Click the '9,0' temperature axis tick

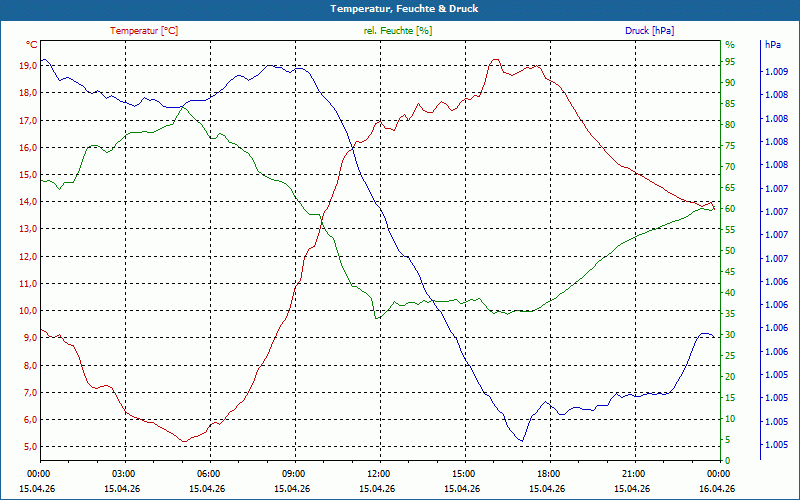click(31, 338)
